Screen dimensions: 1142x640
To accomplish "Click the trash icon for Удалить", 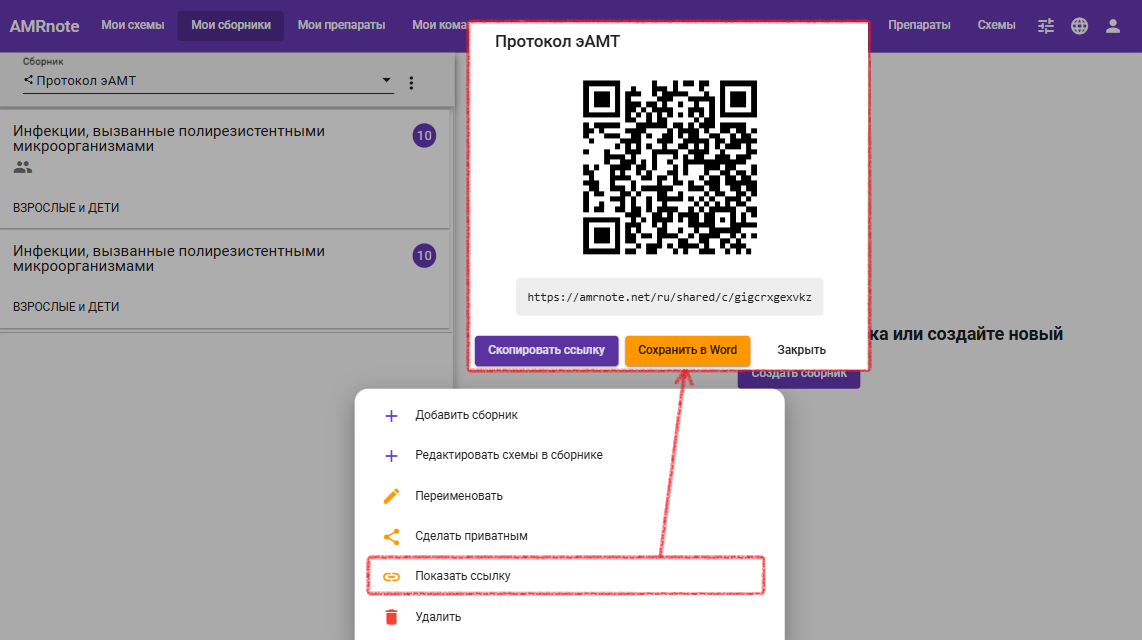I will click(391, 617).
